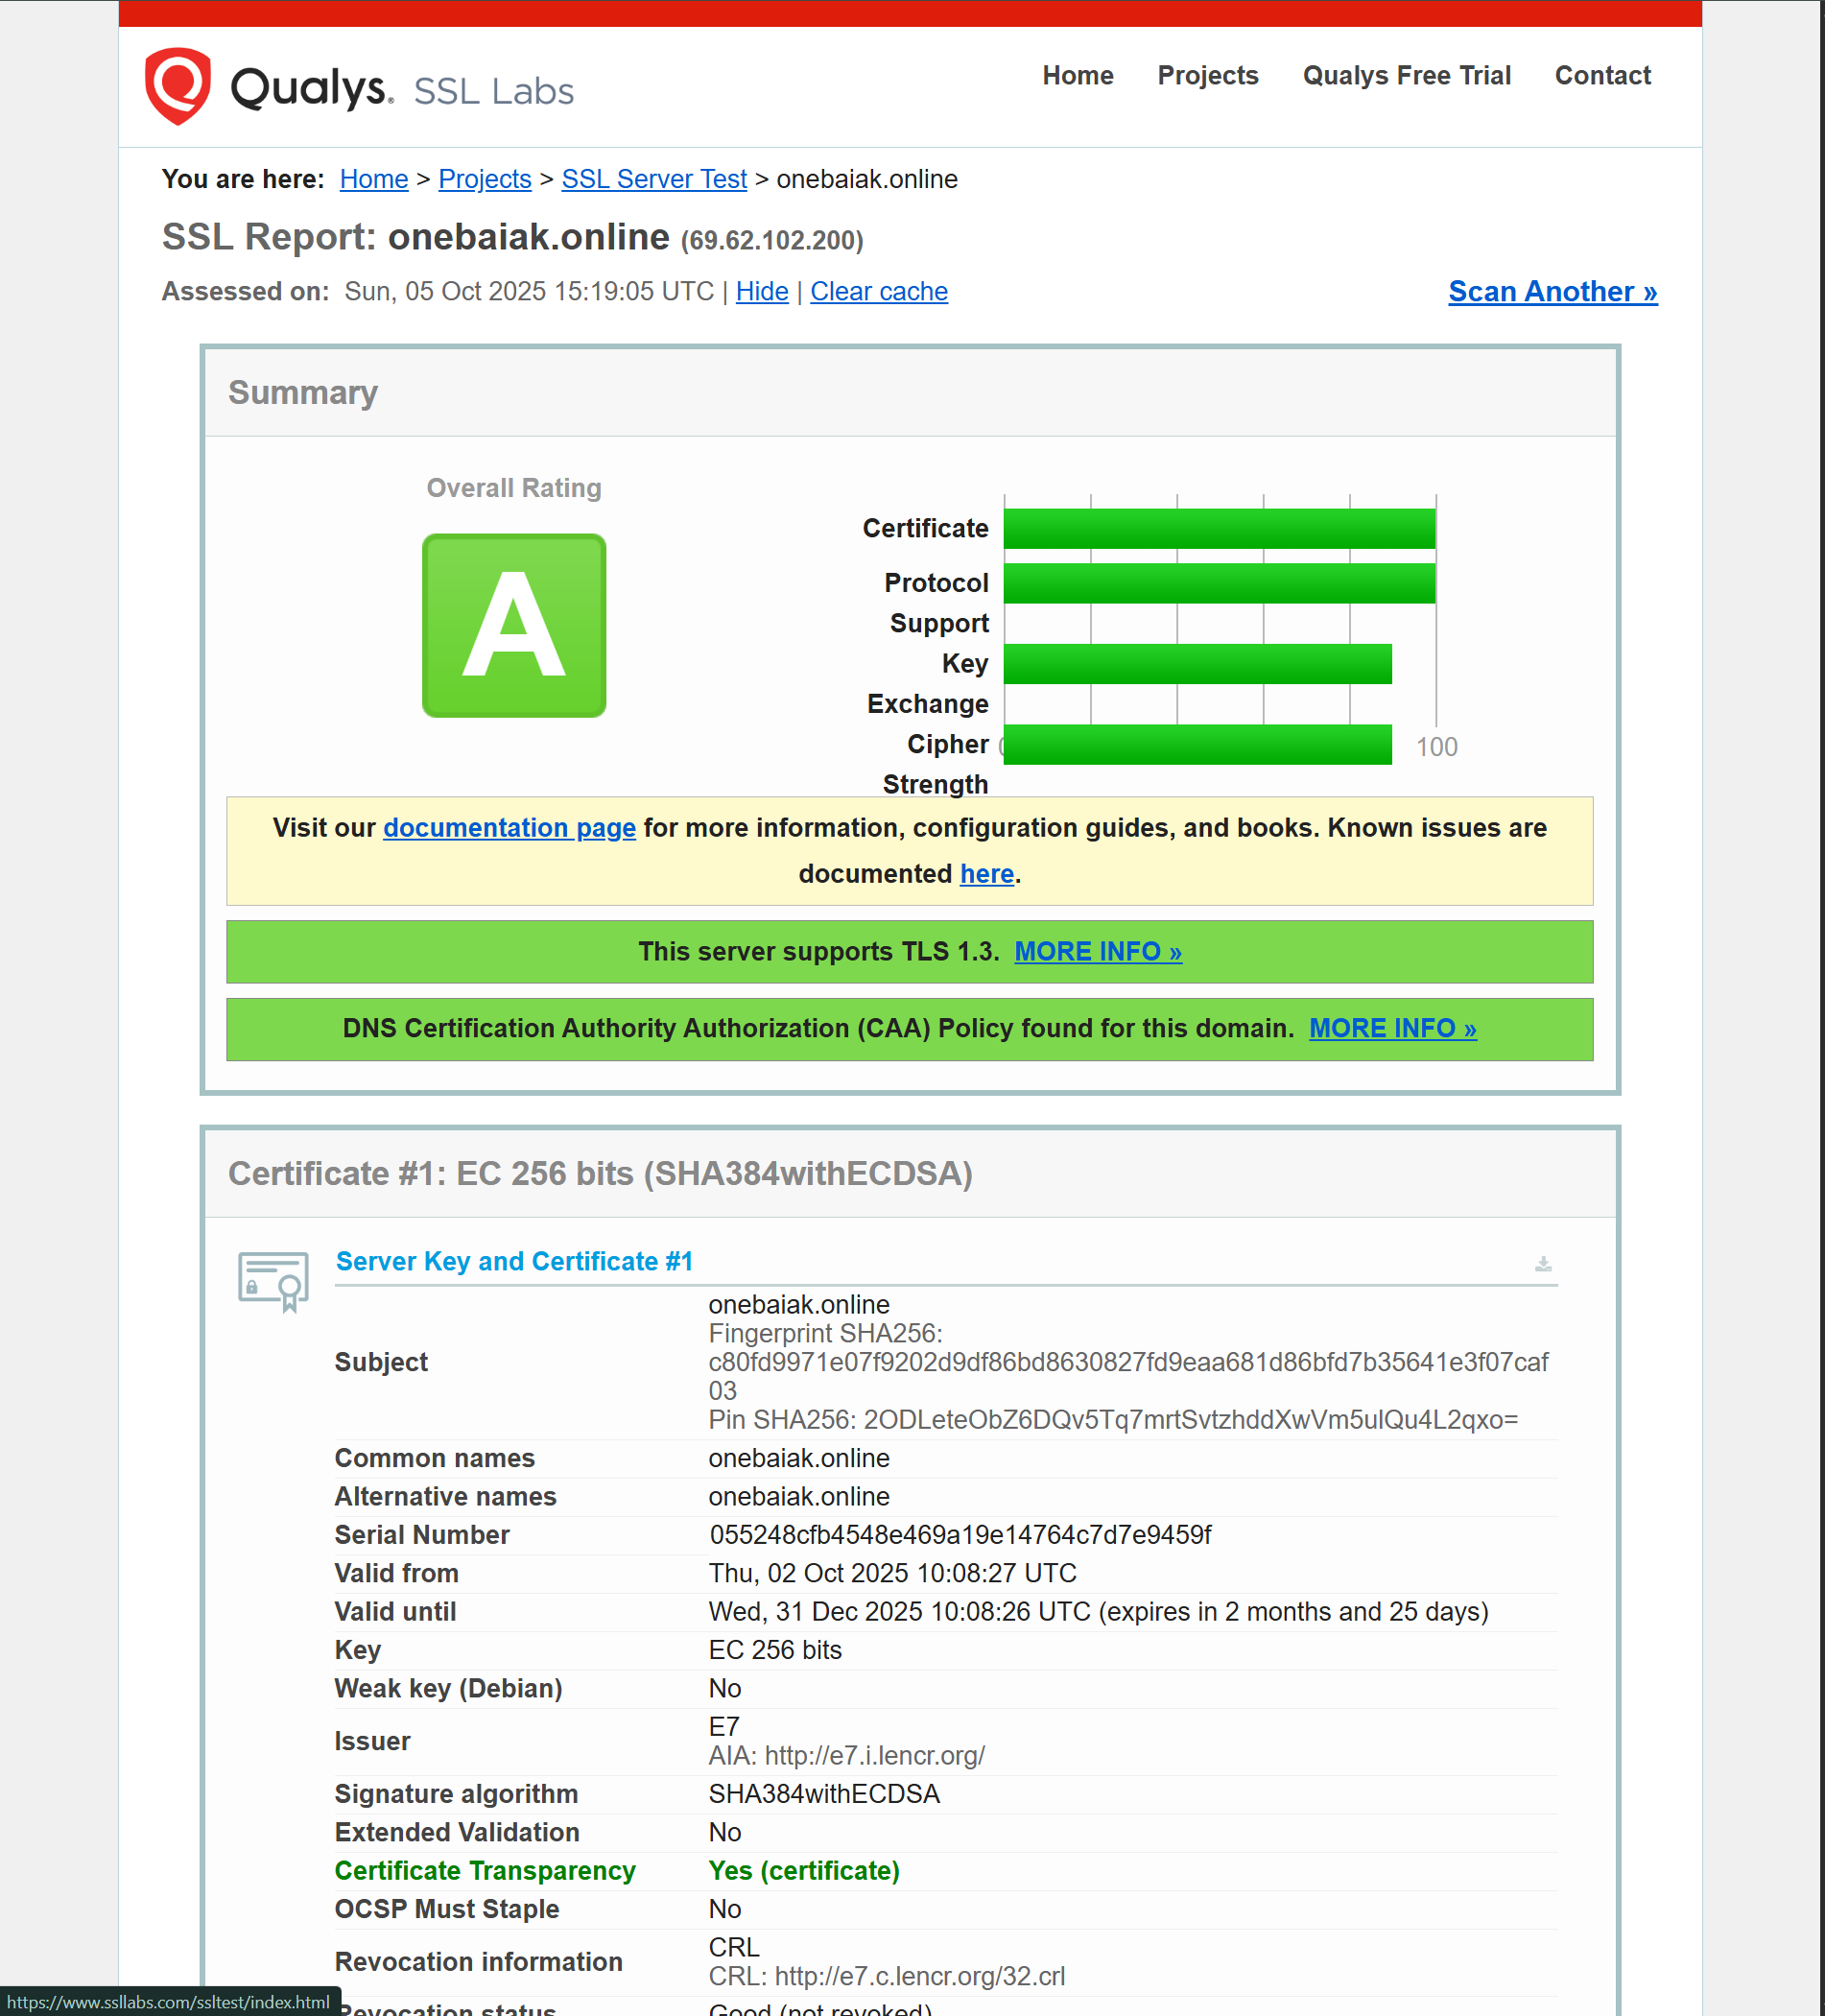1825x2016 pixels.
Task: Open MORE INFO about TLS 1.3 support
Action: [x=1097, y=951]
